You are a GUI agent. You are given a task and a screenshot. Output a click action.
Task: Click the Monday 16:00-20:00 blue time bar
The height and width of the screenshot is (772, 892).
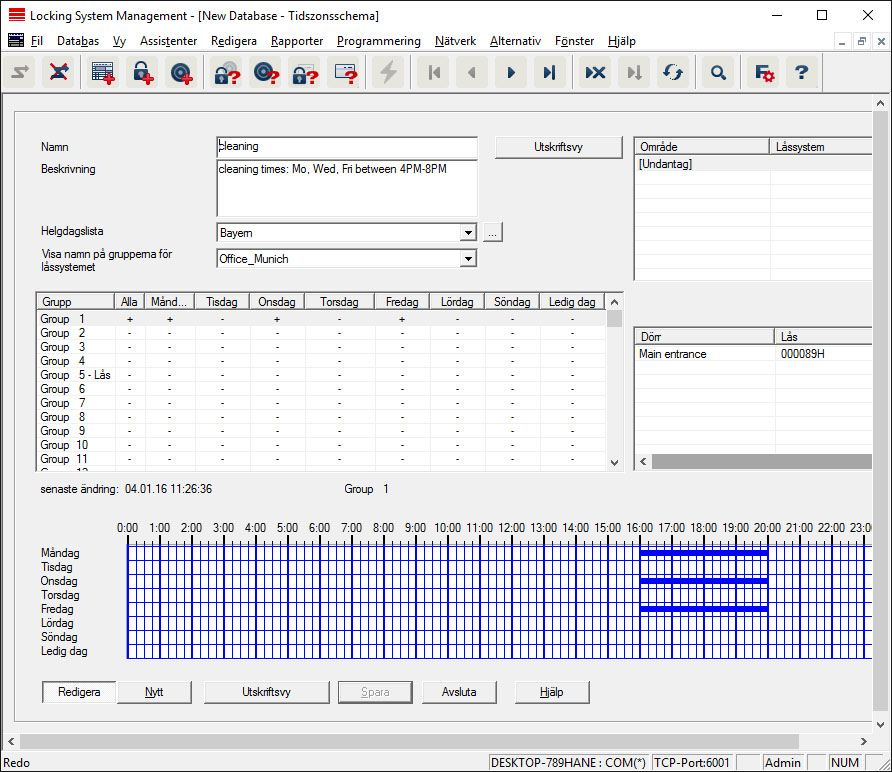tap(703, 553)
